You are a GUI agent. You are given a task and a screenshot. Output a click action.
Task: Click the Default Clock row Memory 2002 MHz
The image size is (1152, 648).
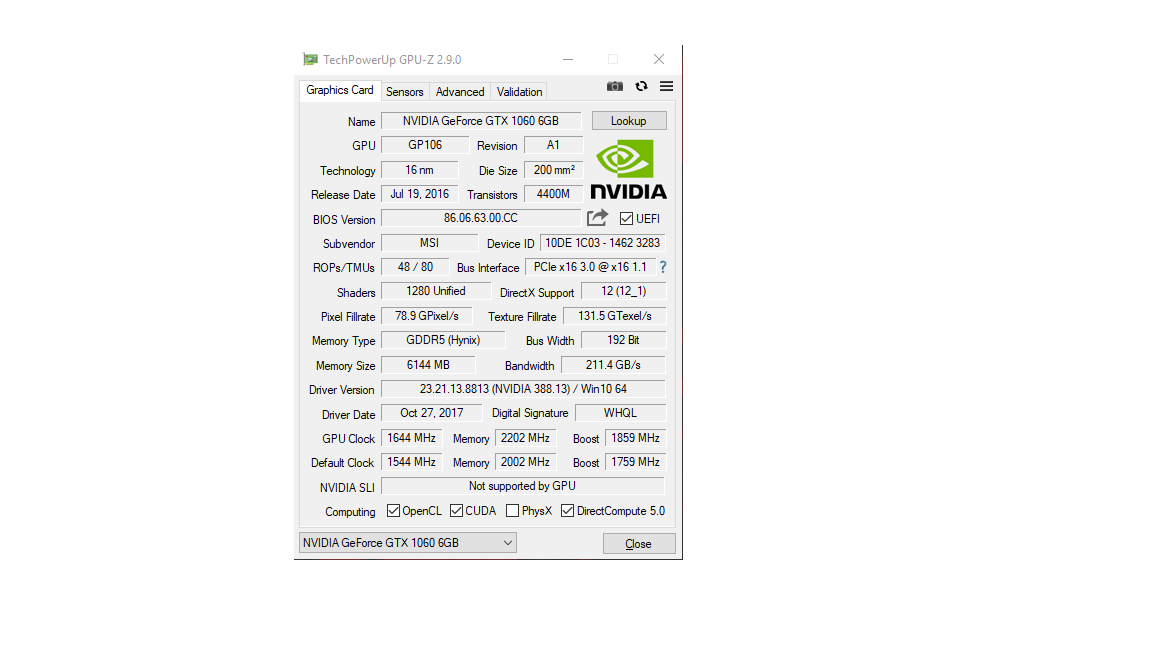pyautogui.click(x=525, y=462)
